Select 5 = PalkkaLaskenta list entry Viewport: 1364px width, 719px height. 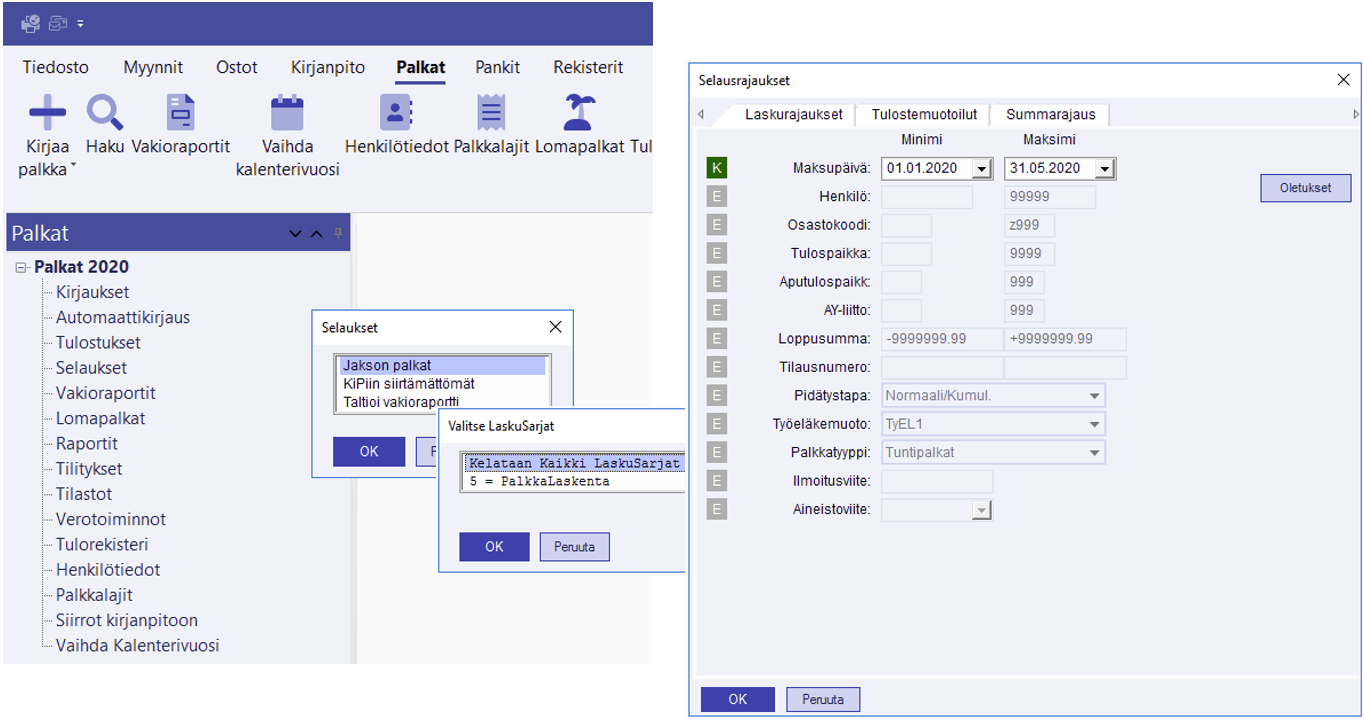point(539,481)
